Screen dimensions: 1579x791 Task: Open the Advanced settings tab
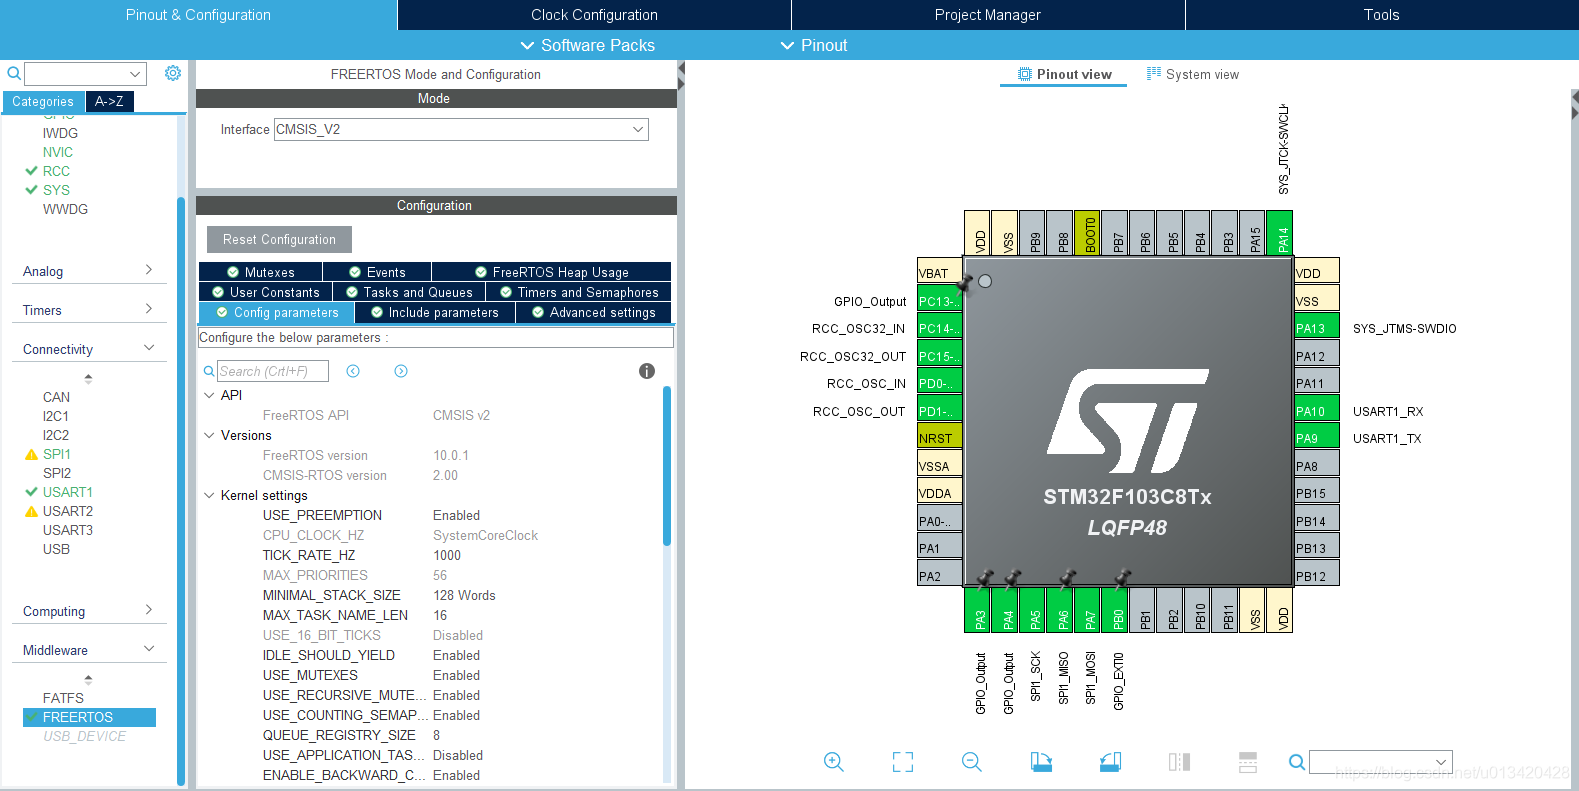[594, 312]
